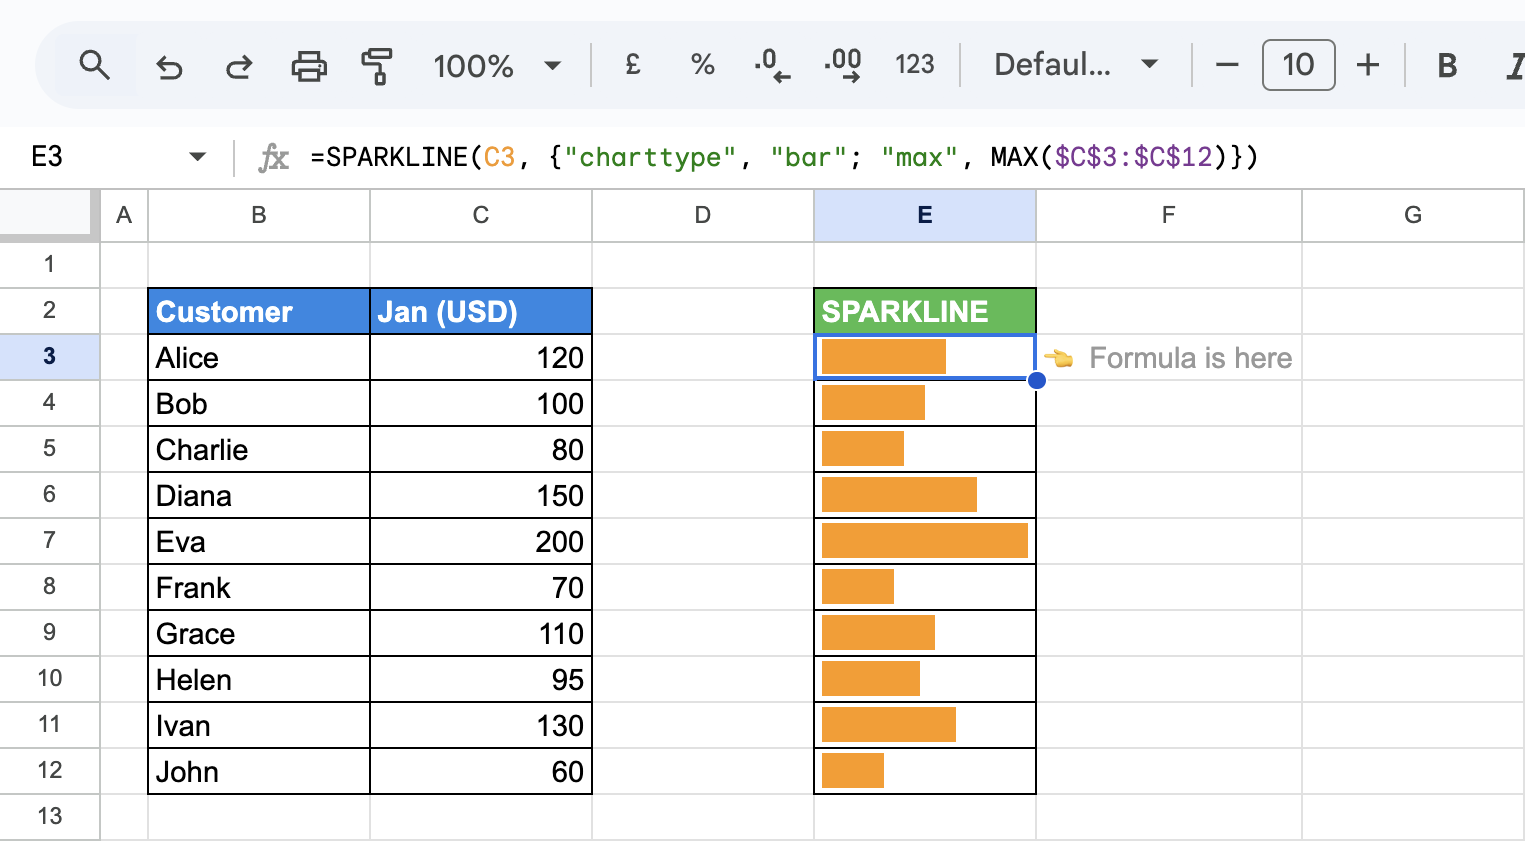Select row 13 header

[49, 817]
